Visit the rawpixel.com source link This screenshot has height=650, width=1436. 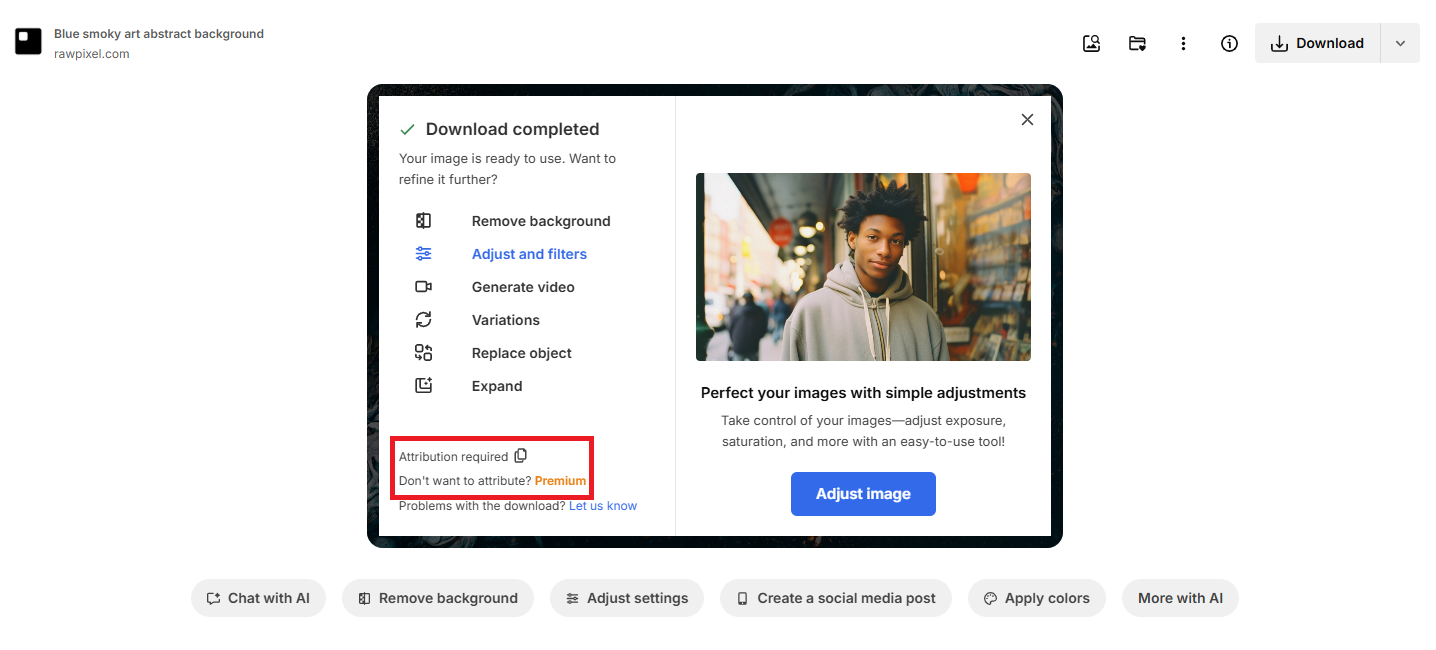tap(91, 53)
